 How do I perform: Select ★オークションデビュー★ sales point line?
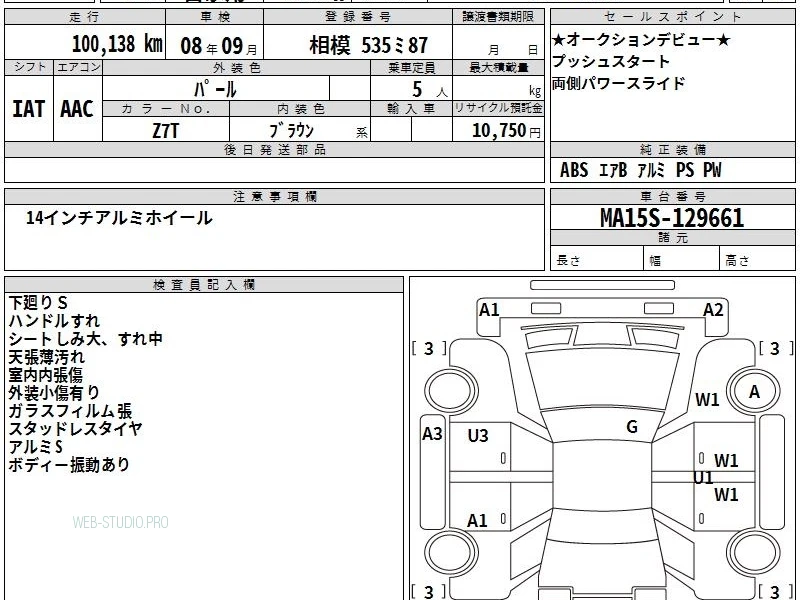[641, 39]
